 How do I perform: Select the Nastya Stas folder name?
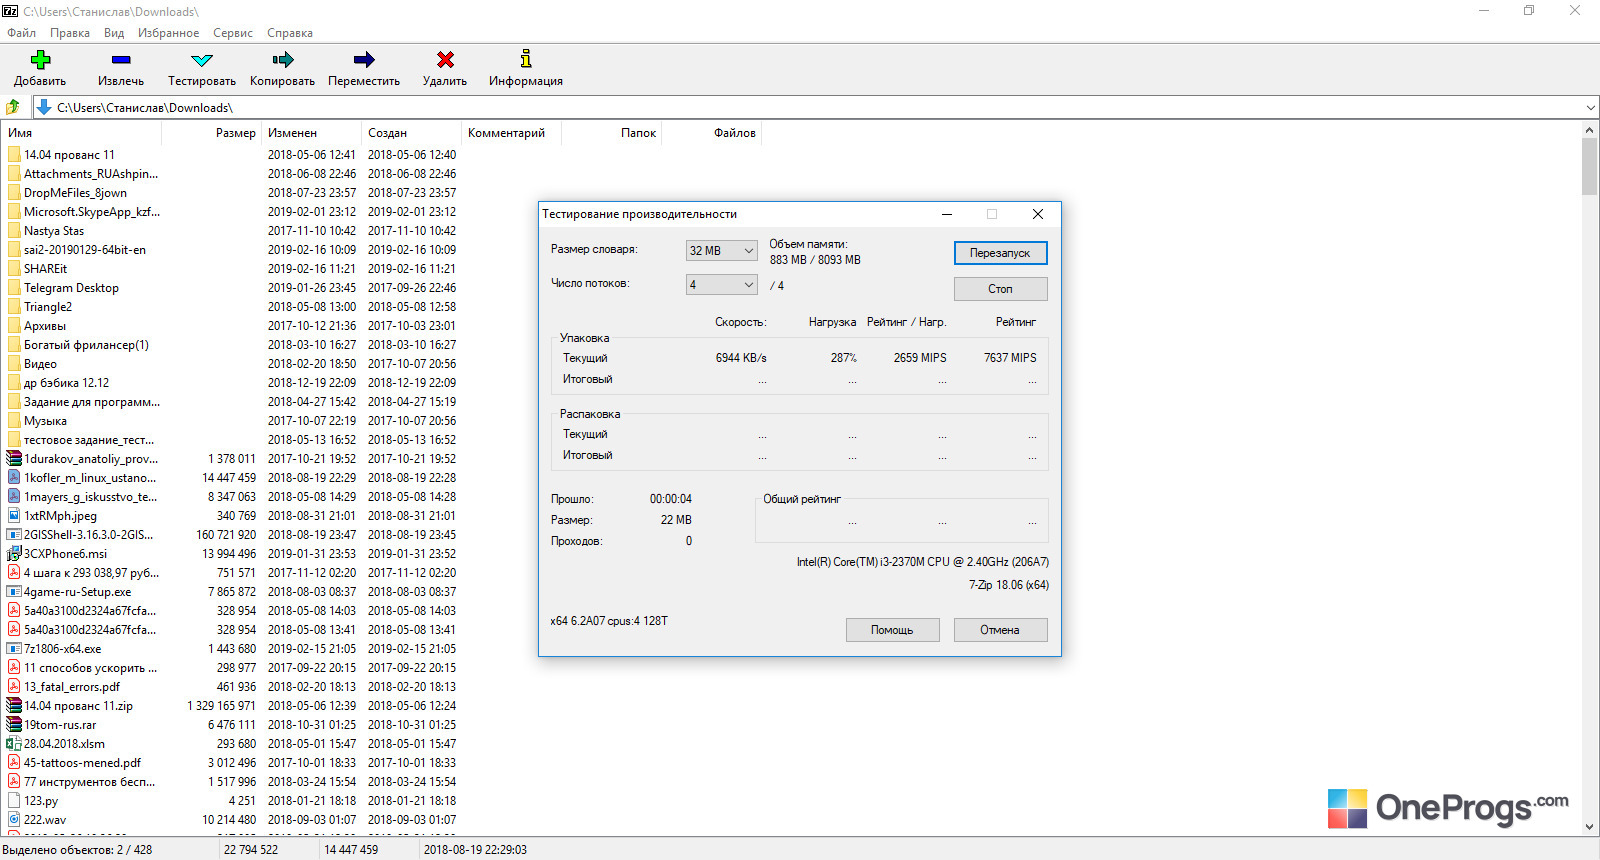pyautogui.click(x=54, y=231)
